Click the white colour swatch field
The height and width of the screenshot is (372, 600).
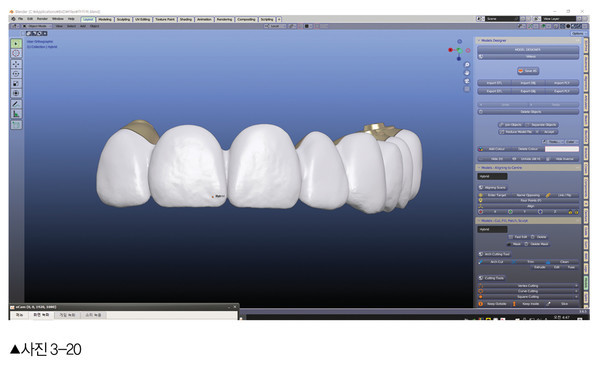coord(562,149)
